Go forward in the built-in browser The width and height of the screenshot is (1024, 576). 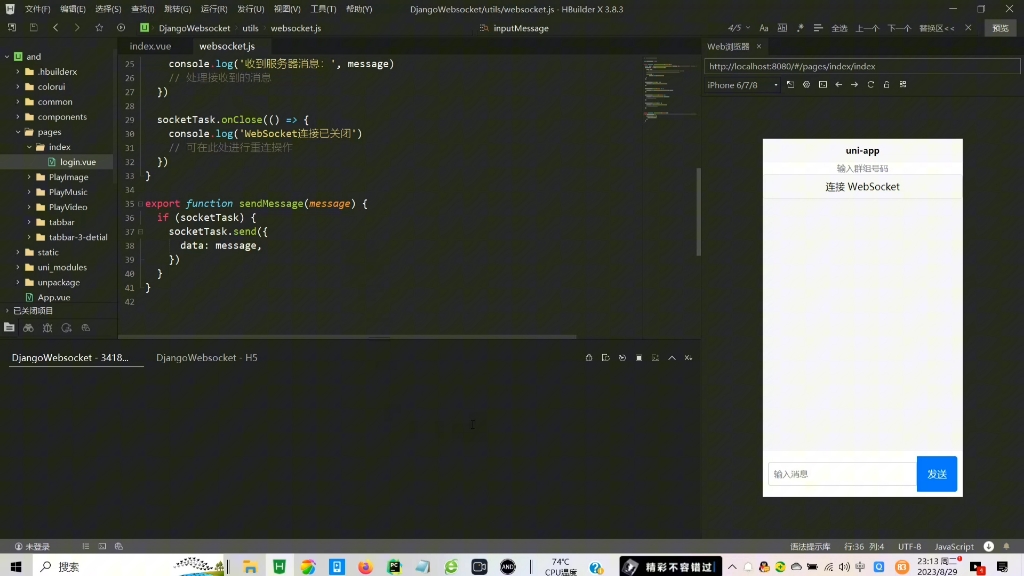pyautogui.click(x=854, y=85)
